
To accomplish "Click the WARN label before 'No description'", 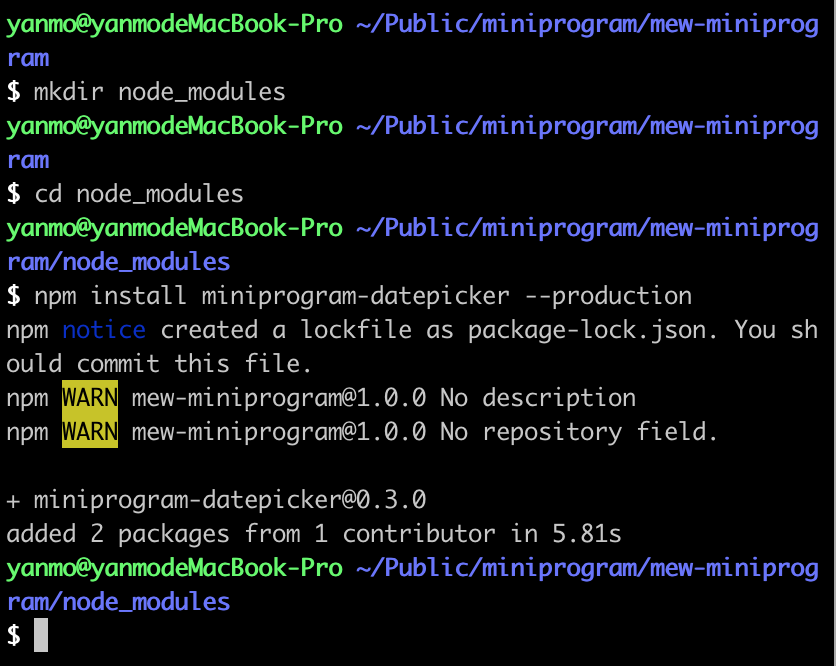I will click(90, 398).
